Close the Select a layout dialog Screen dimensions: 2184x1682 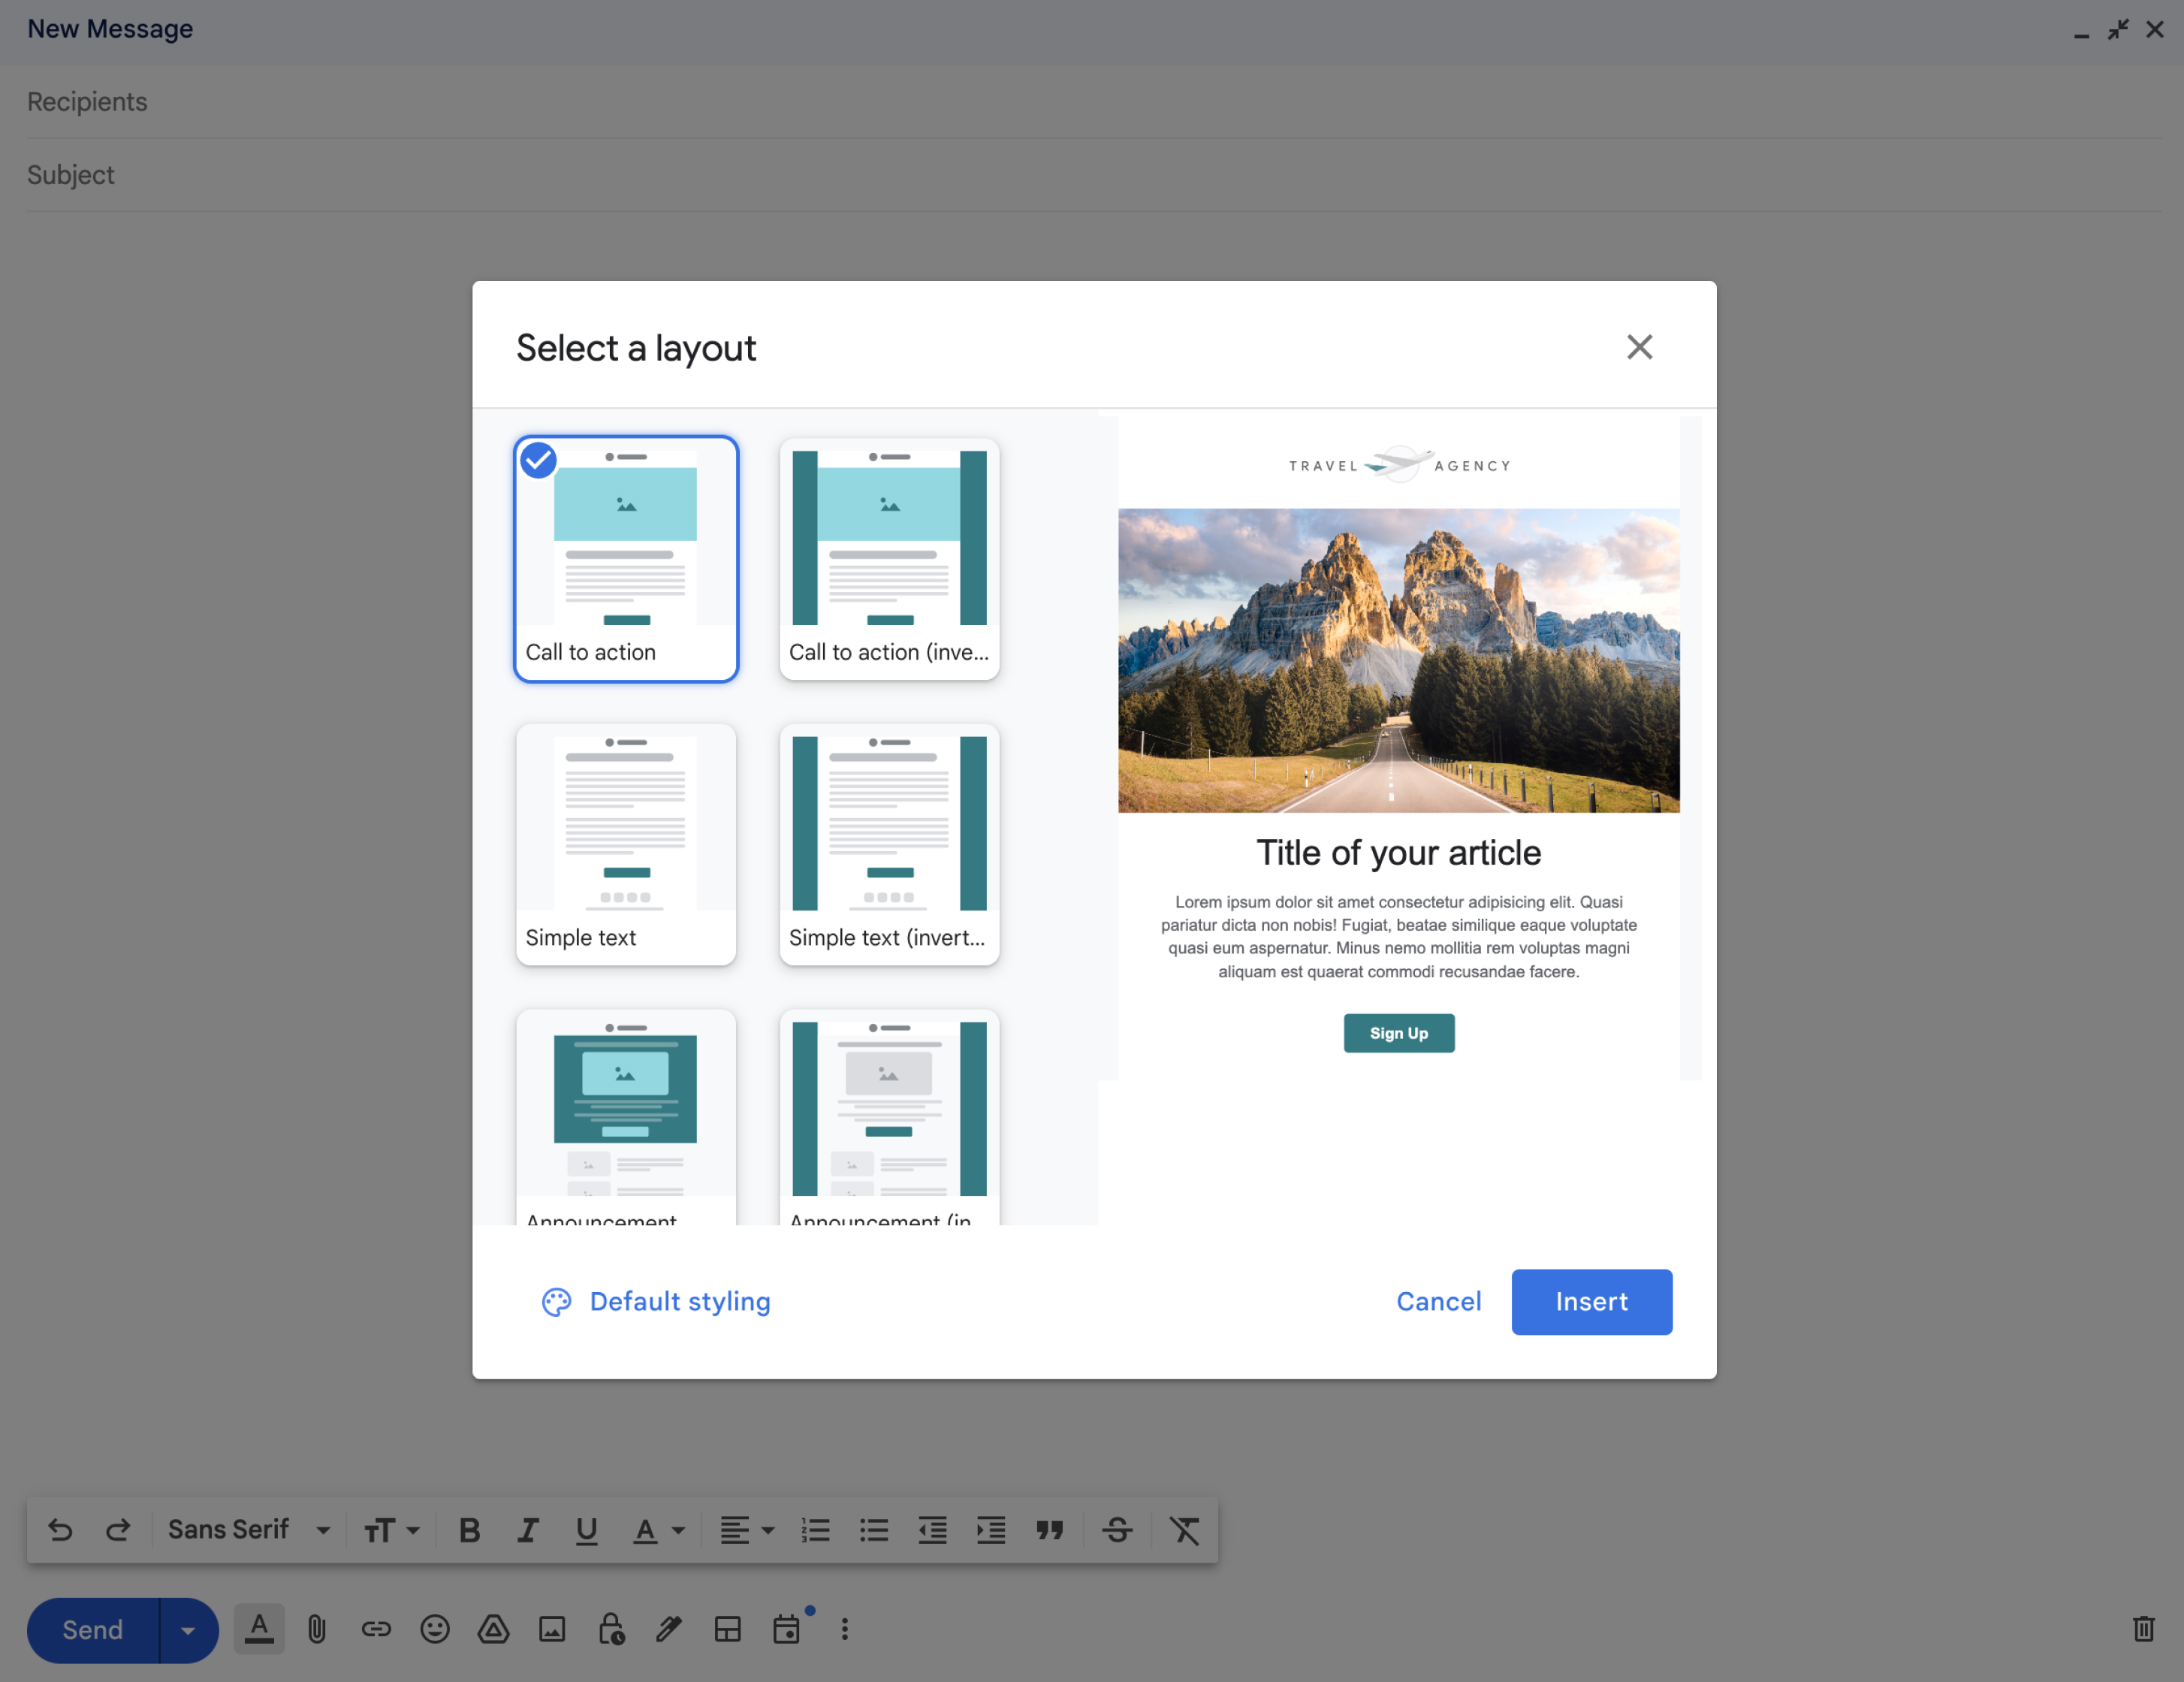[1639, 347]
